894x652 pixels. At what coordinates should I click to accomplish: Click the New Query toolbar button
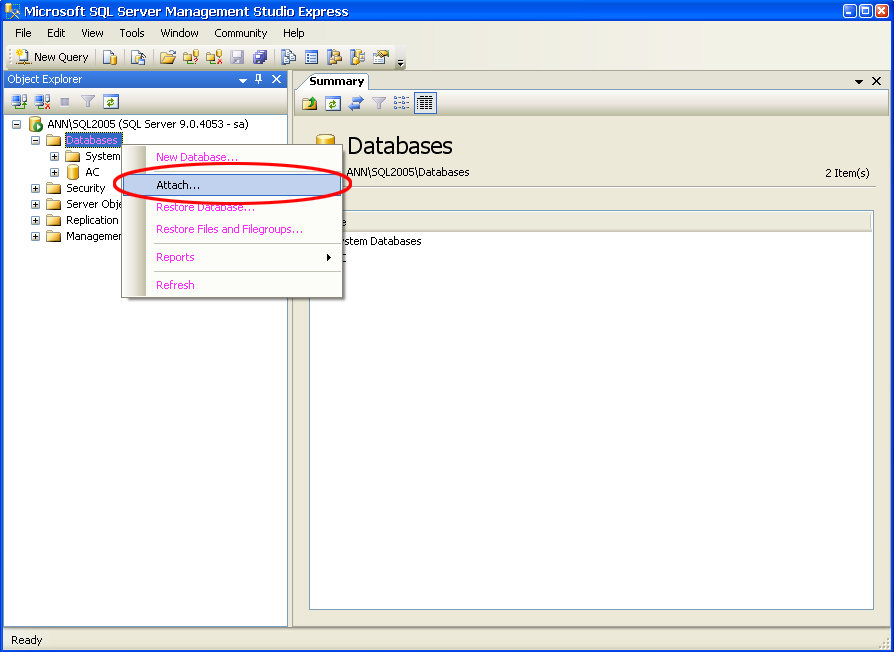pos(52,57)
